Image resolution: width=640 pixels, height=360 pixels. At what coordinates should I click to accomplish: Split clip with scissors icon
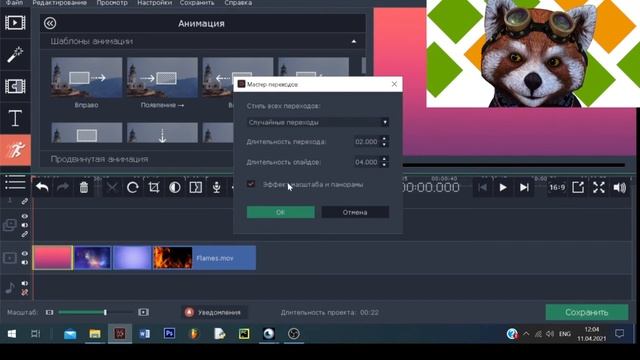point(112,187)
